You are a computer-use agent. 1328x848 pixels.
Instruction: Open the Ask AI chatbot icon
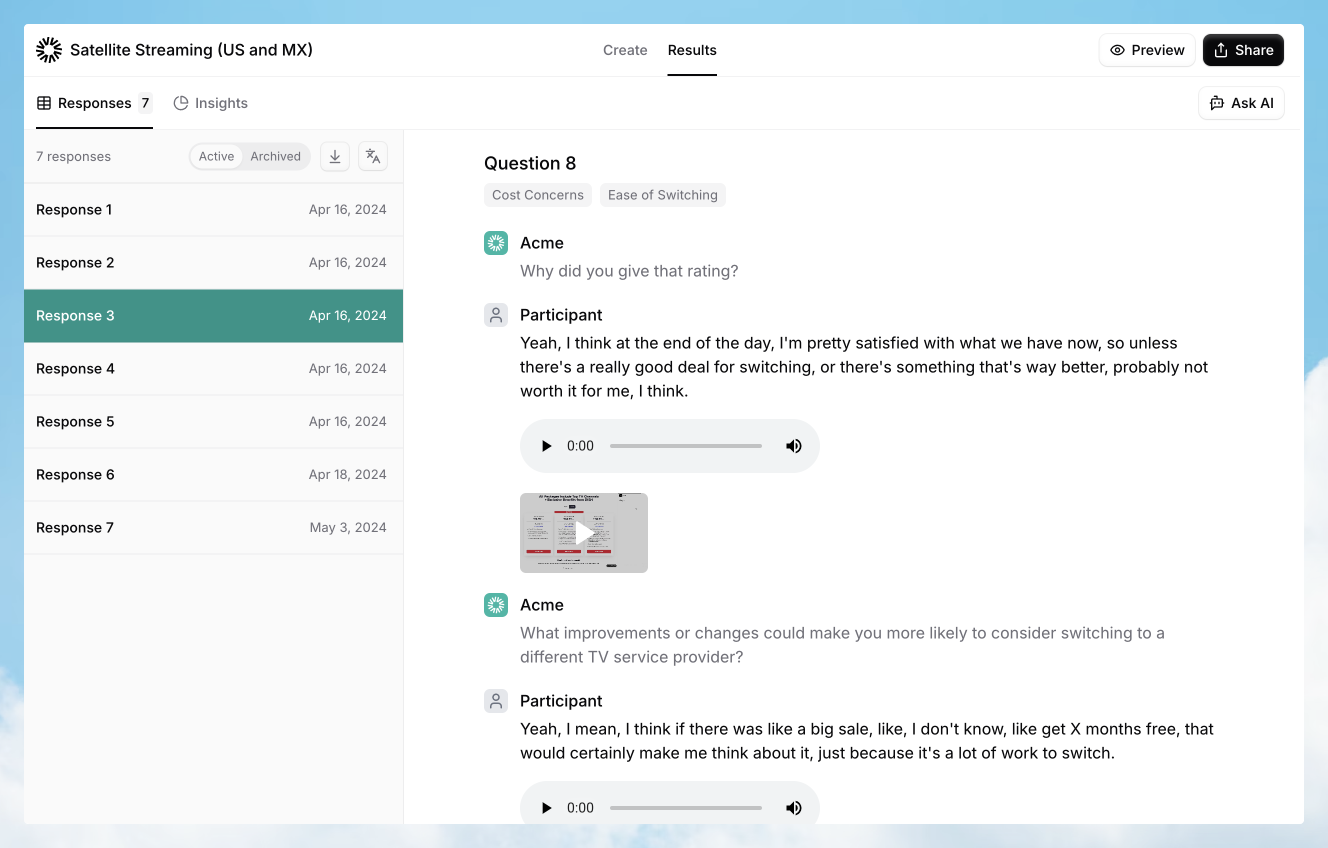[x=1217, y=102]
